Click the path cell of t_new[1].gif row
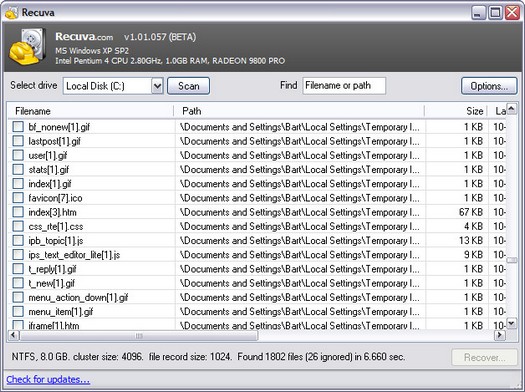Screen dimensions: 525x392 [x=300, y=283]
